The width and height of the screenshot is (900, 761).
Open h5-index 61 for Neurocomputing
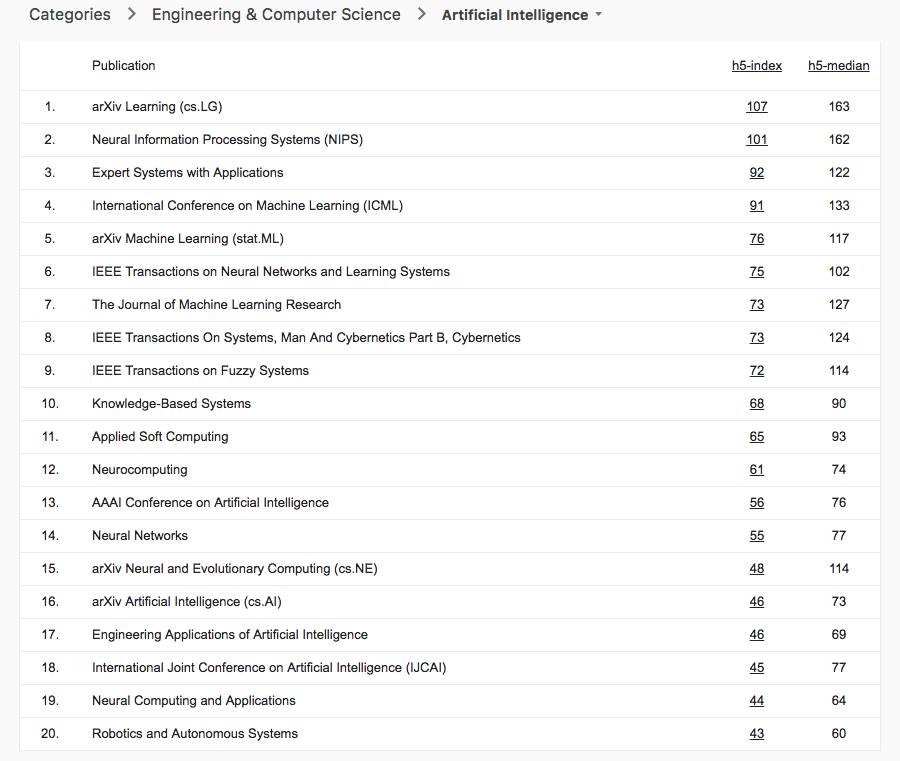(757, 470)
